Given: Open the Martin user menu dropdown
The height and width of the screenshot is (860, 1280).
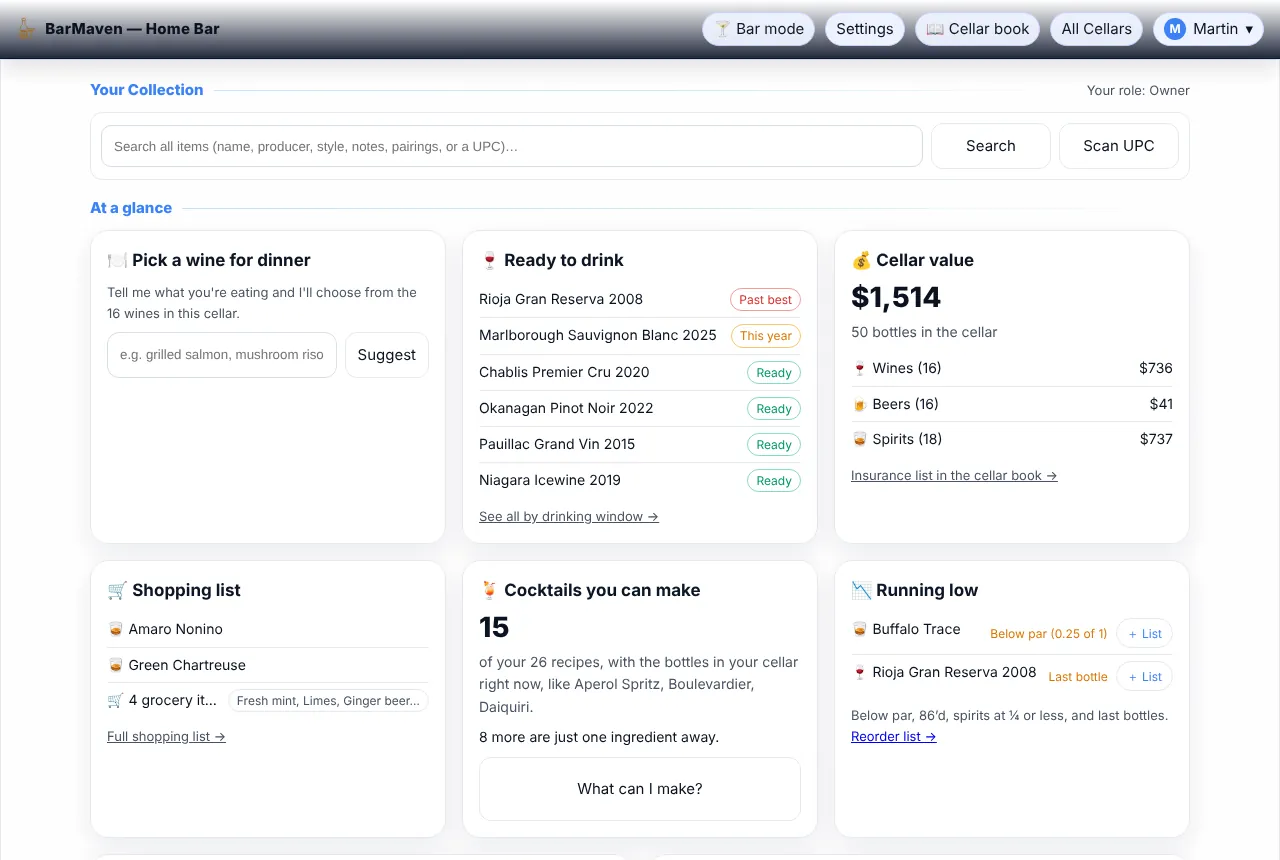Looking at the screenshot, I should [1208, 29].
